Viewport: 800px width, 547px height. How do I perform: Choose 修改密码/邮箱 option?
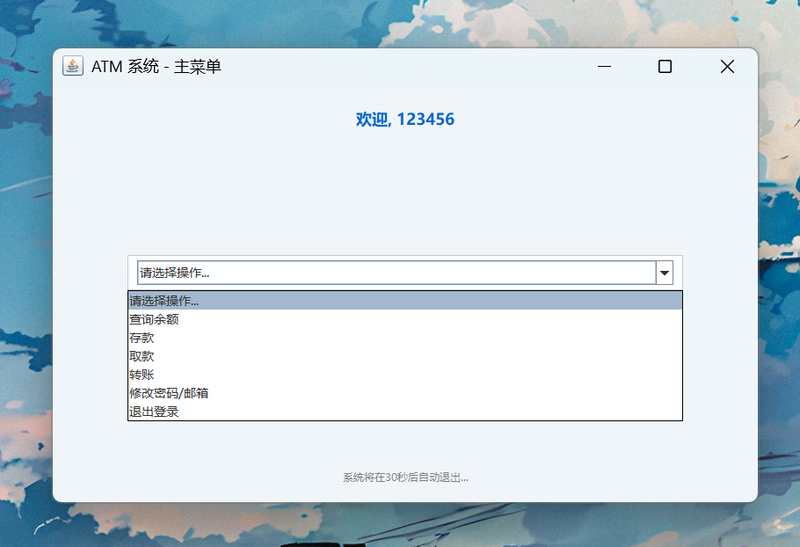405,393
